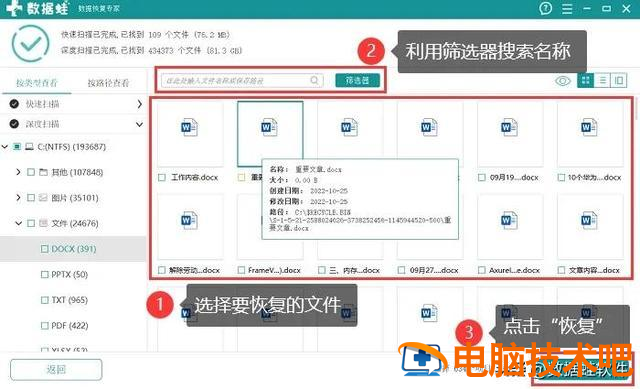The height and width of the screenshot is (389, 640).
Task: Open the hamburger menu in title bar
Action: [x=567, y=9]
